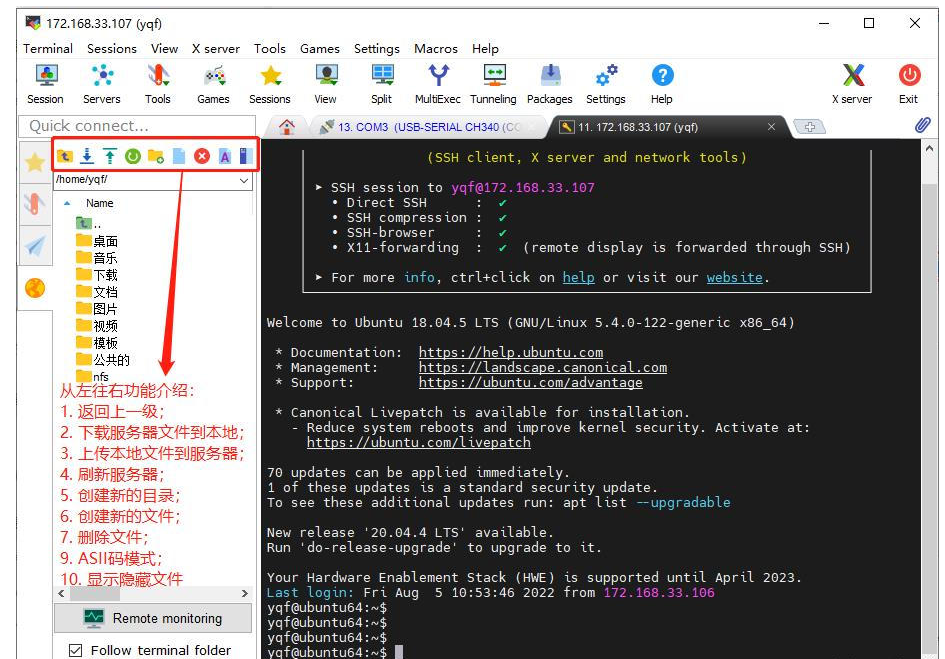Click the paperclip icon near the tabs
This screenshot has width=945, height=659.
[x=922, y=125]
